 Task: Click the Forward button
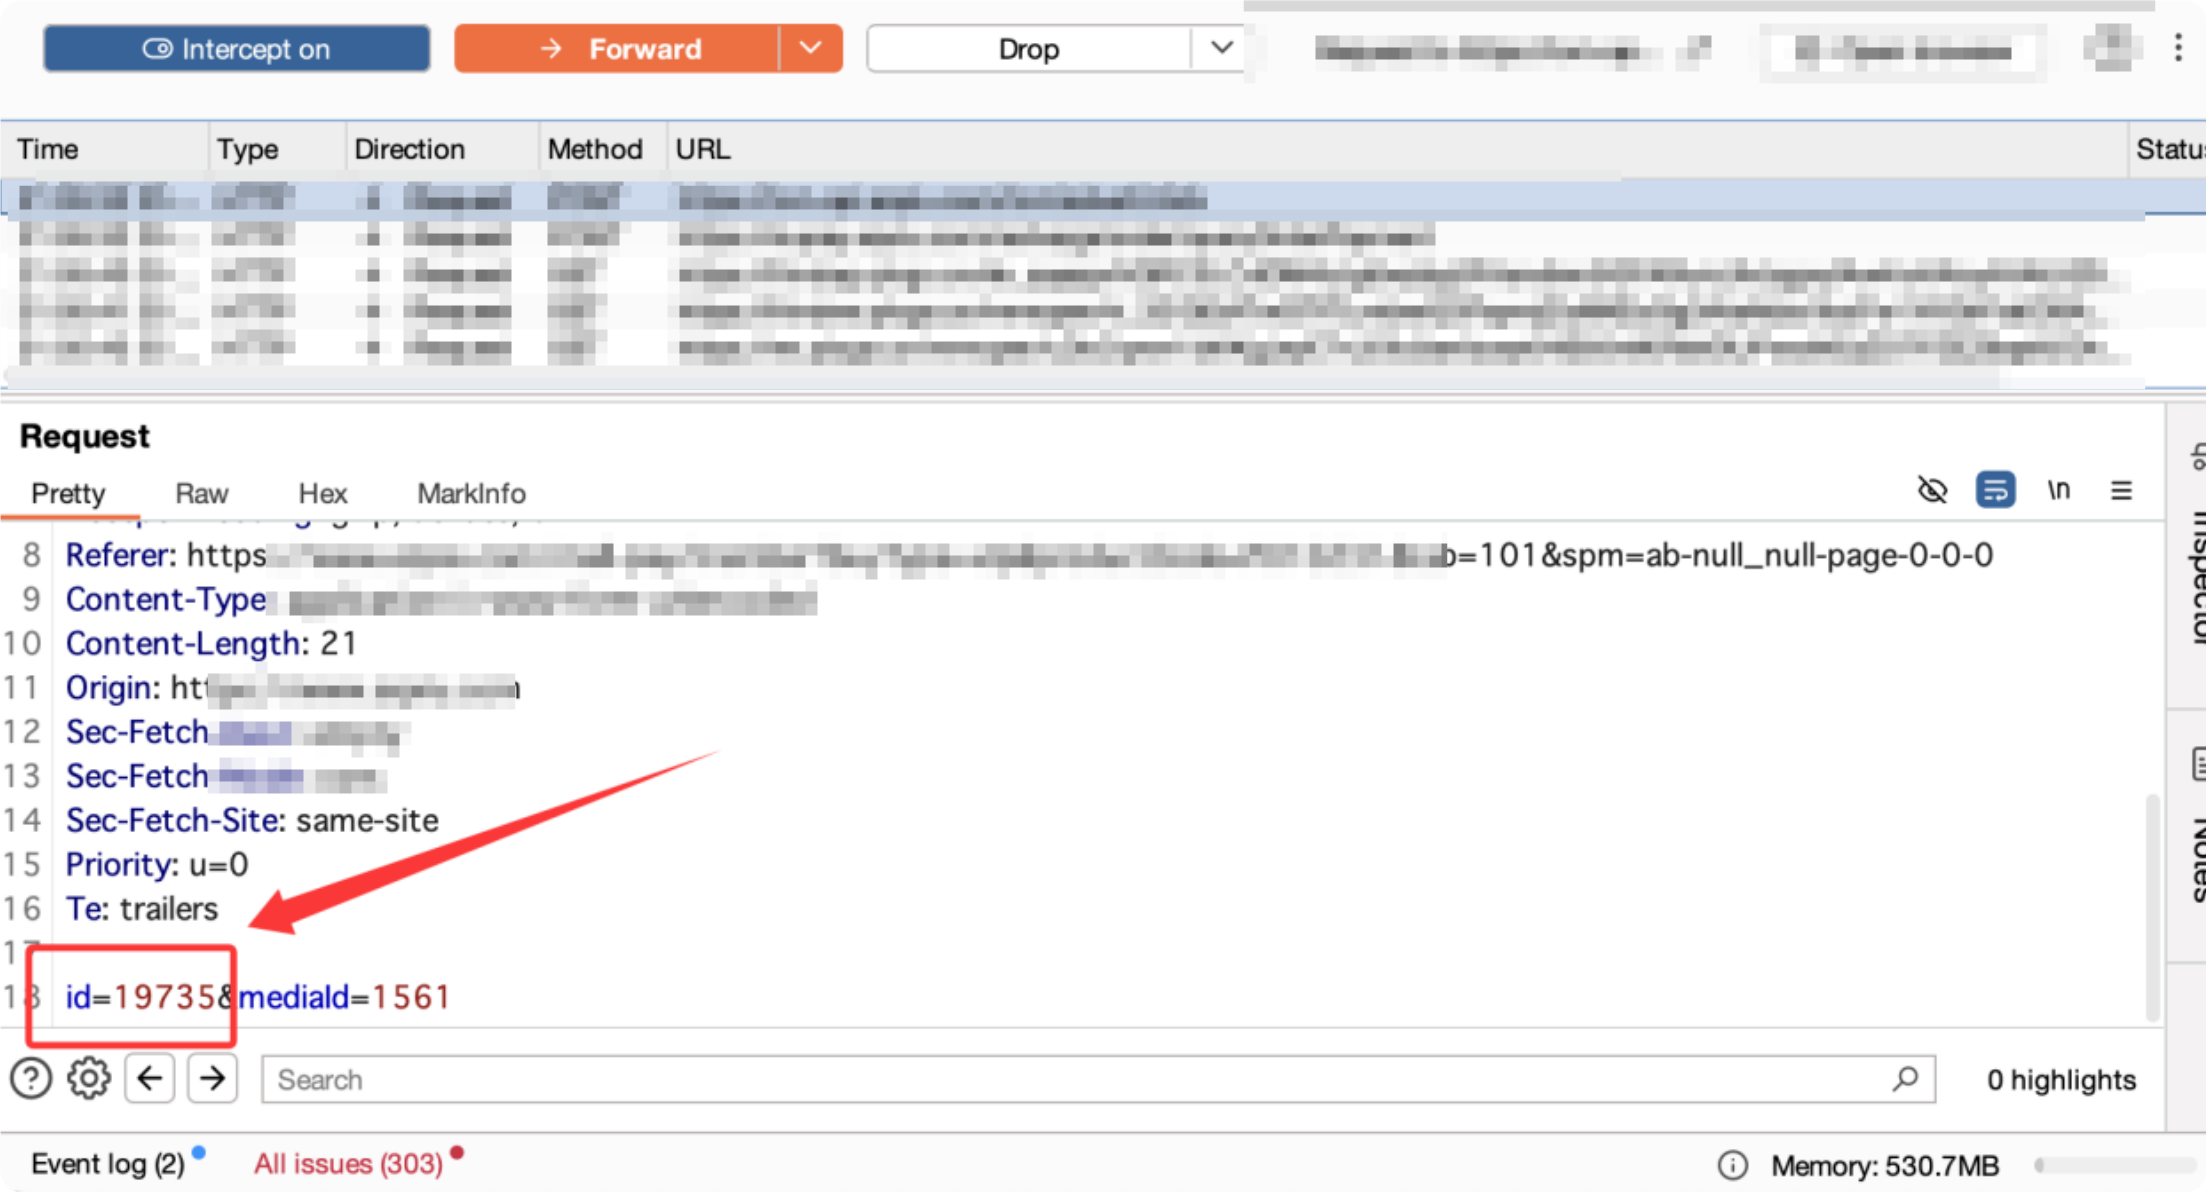pyautogui.click(x=617, y=49)
